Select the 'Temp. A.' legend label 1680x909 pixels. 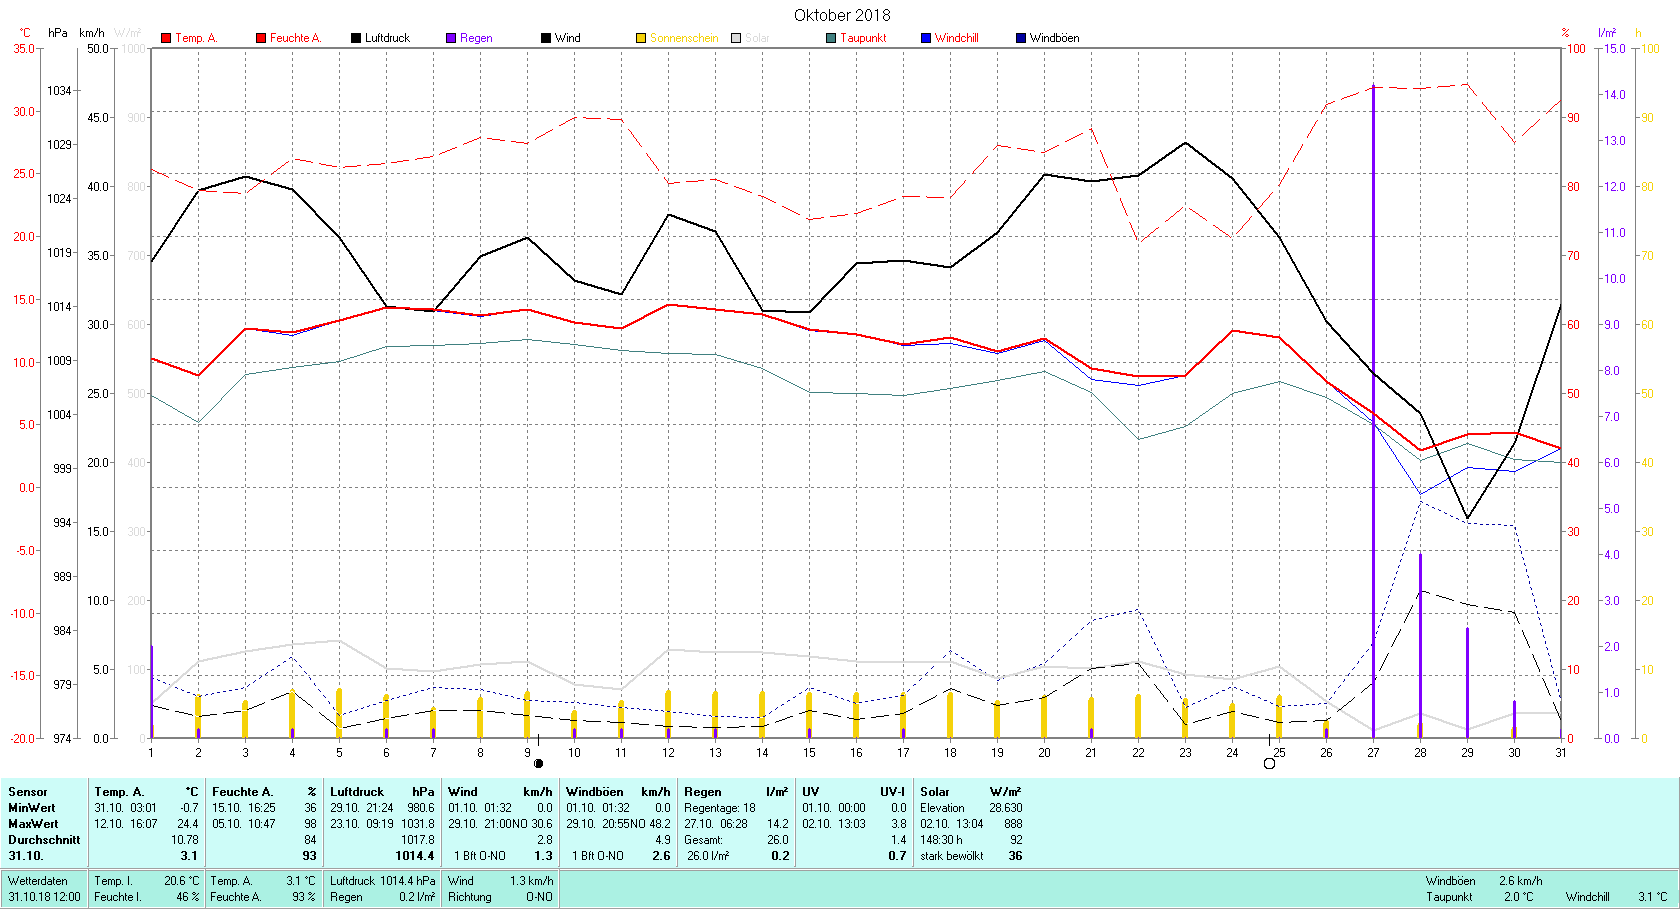click(196, 38)
